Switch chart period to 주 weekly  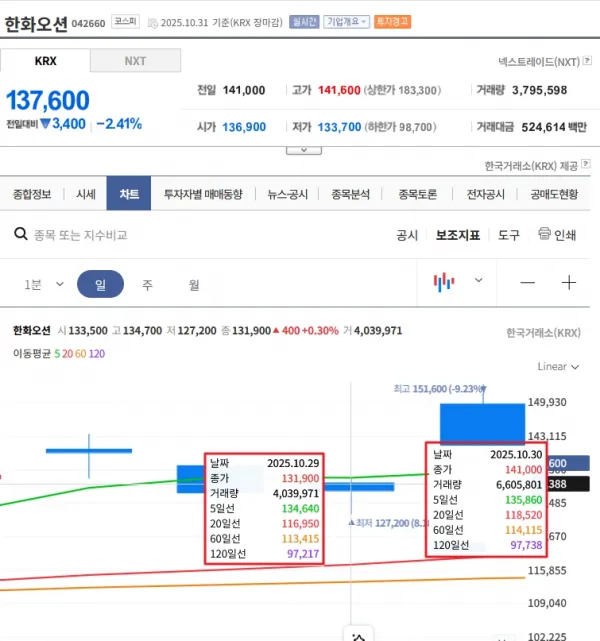(x=147, y=284)
